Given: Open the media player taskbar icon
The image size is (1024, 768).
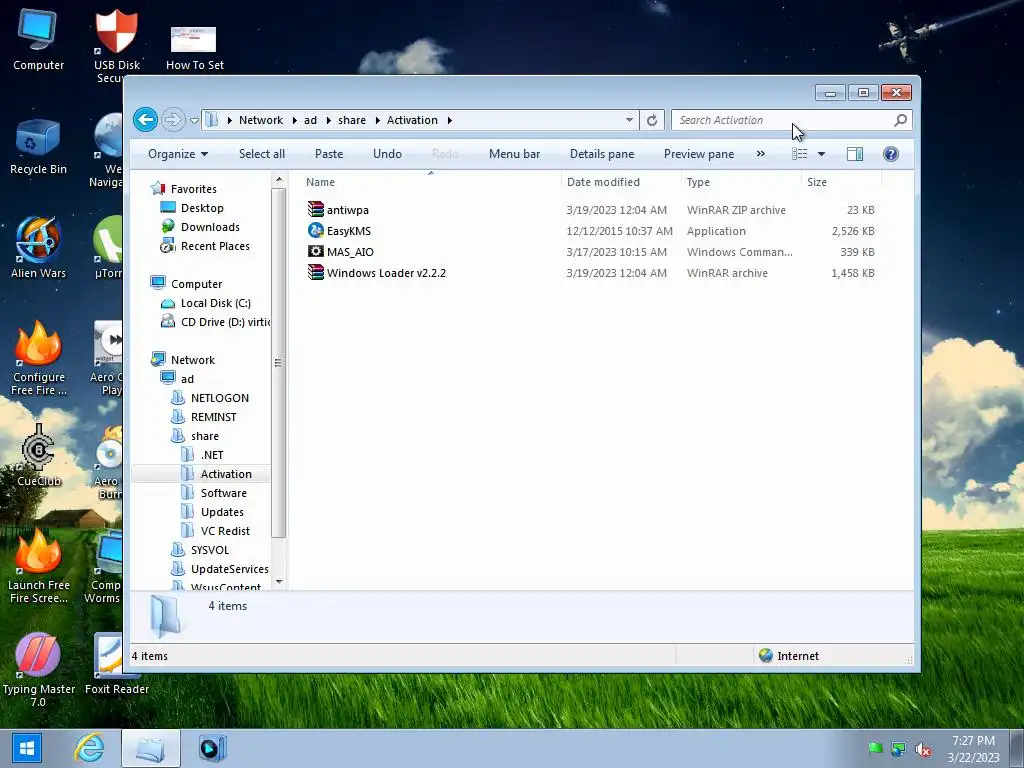Looking at the screenshot, I should pyautogui.click(x=212, y=748).
